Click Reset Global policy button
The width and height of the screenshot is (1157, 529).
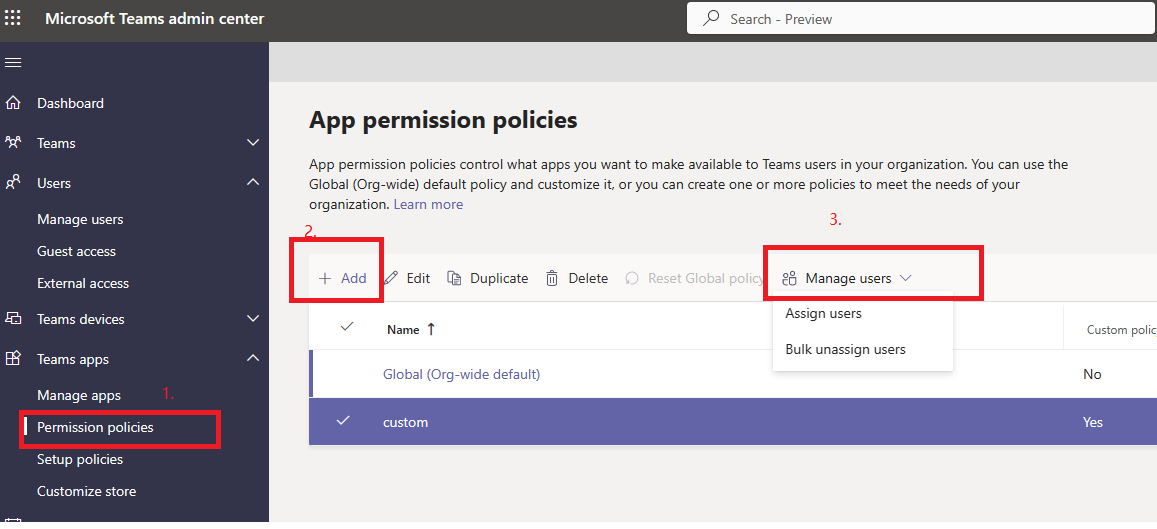[694, 278]
